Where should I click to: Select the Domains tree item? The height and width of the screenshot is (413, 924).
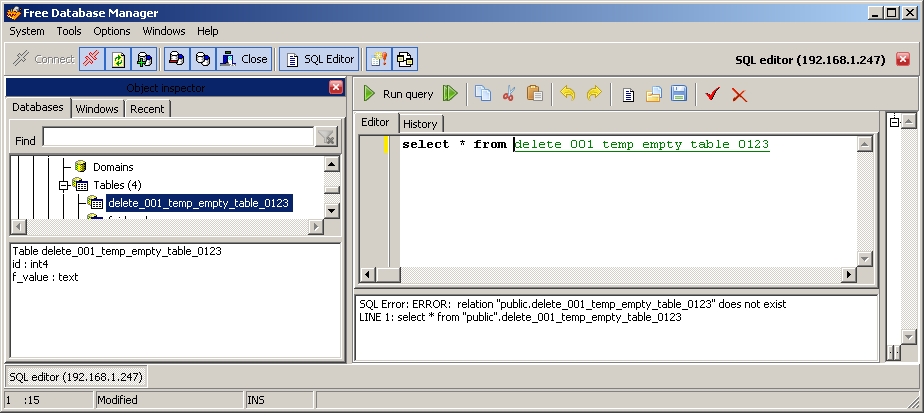[x=113, y=167]
